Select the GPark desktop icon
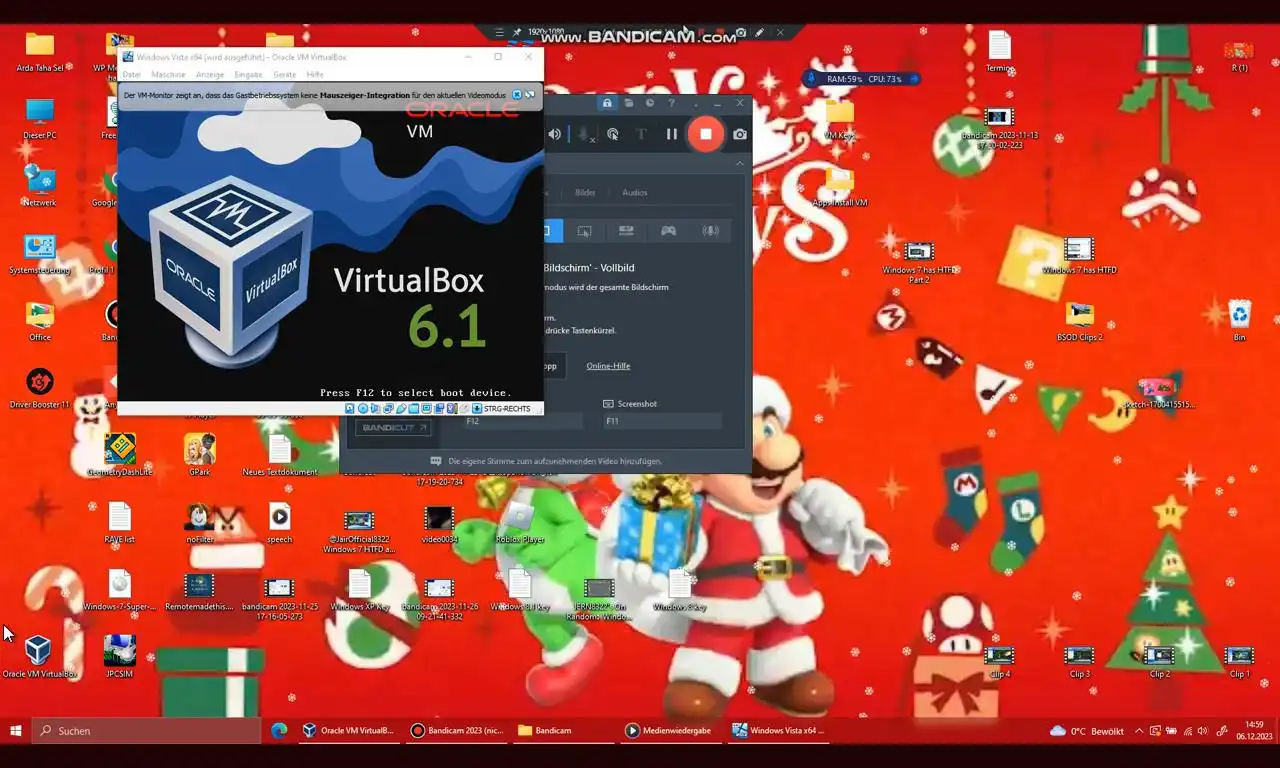This screenshot has width=1280, height=768. coord(200,456)
